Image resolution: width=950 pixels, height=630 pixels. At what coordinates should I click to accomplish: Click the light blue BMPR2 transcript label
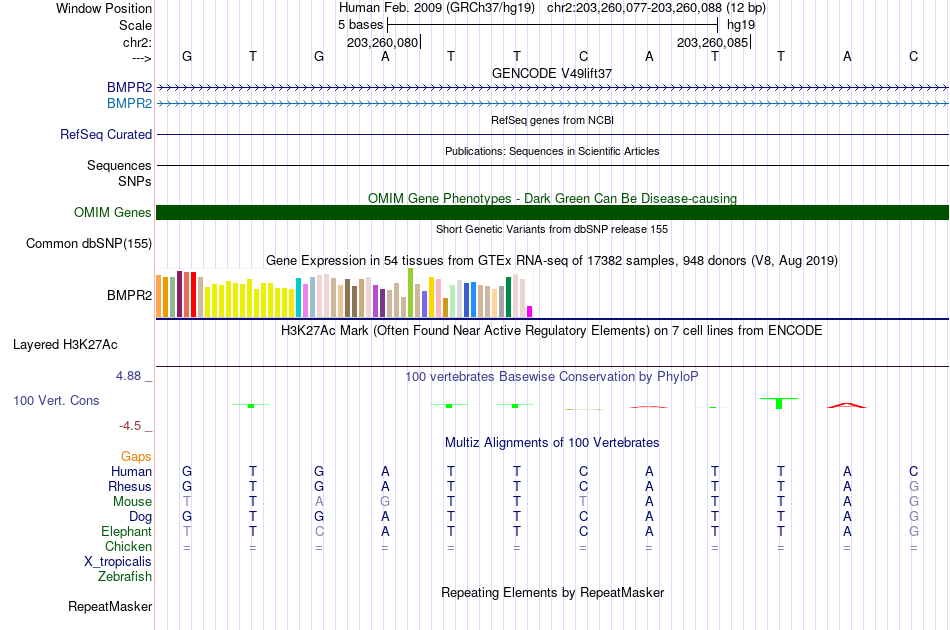tap(129, 104)
